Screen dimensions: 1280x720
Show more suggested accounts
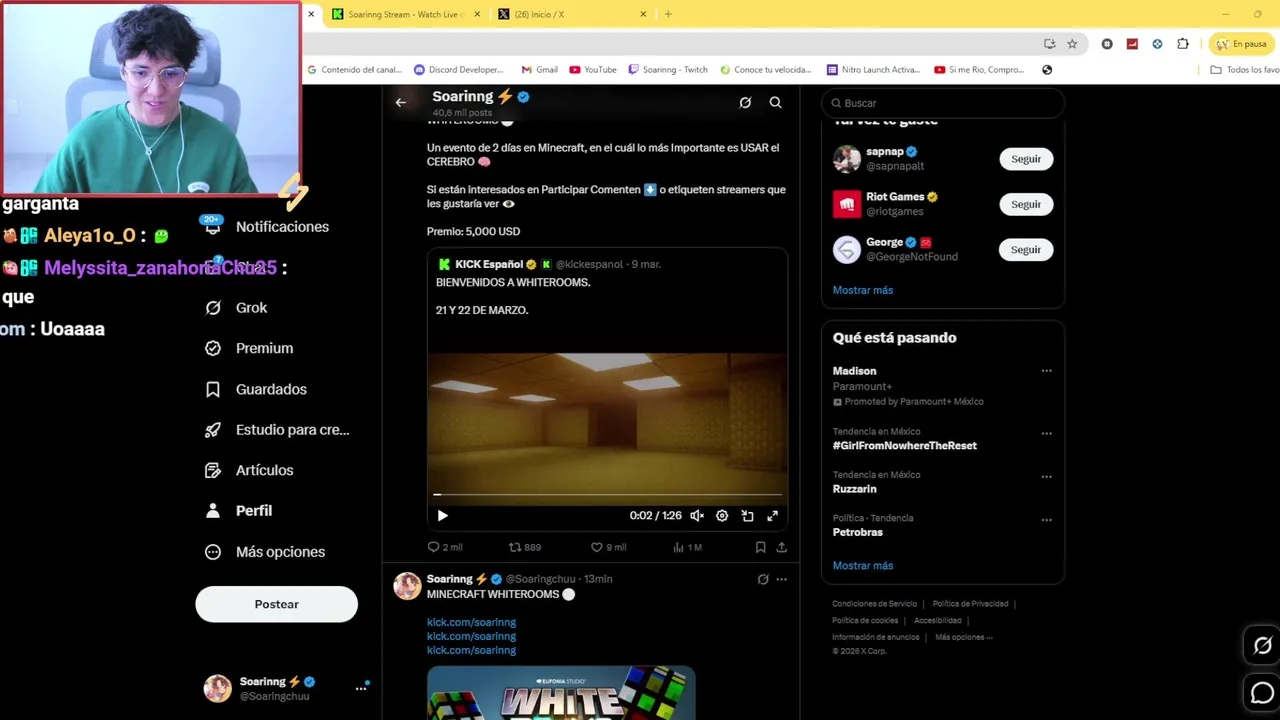(x=863, y=290)
